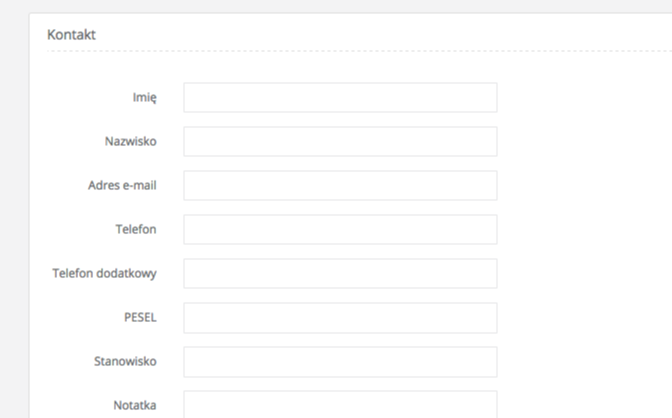Select the Adres e-mail input field

340,186
